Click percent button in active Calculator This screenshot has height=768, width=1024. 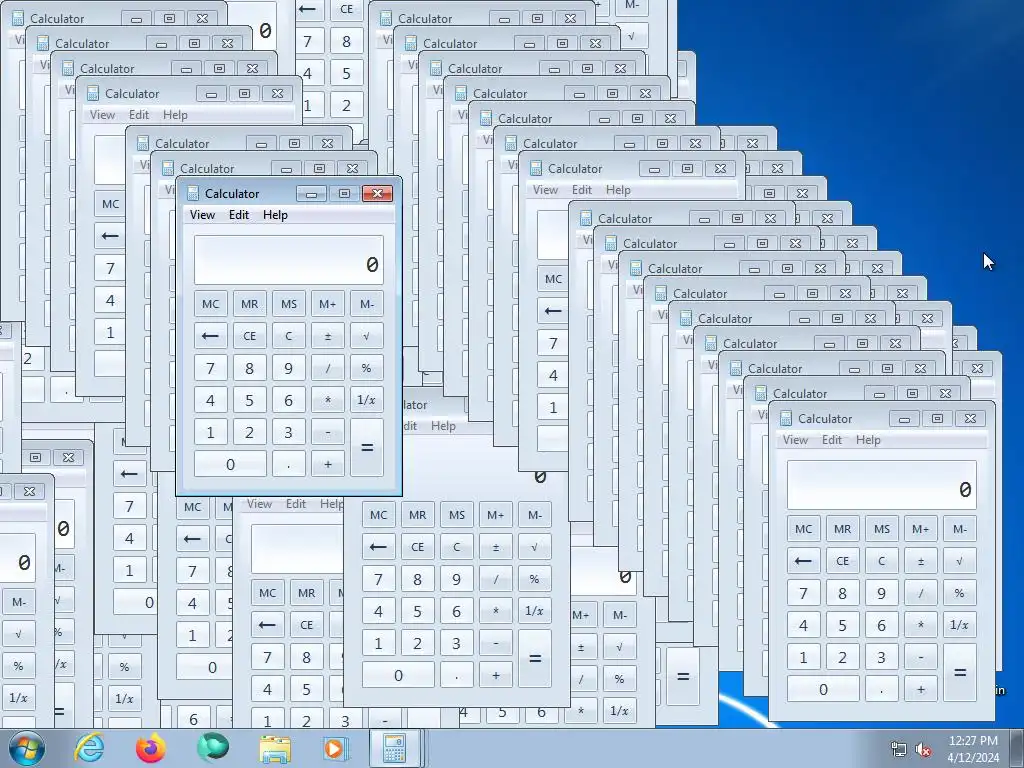pyautogui.click(x=366, y=368)
